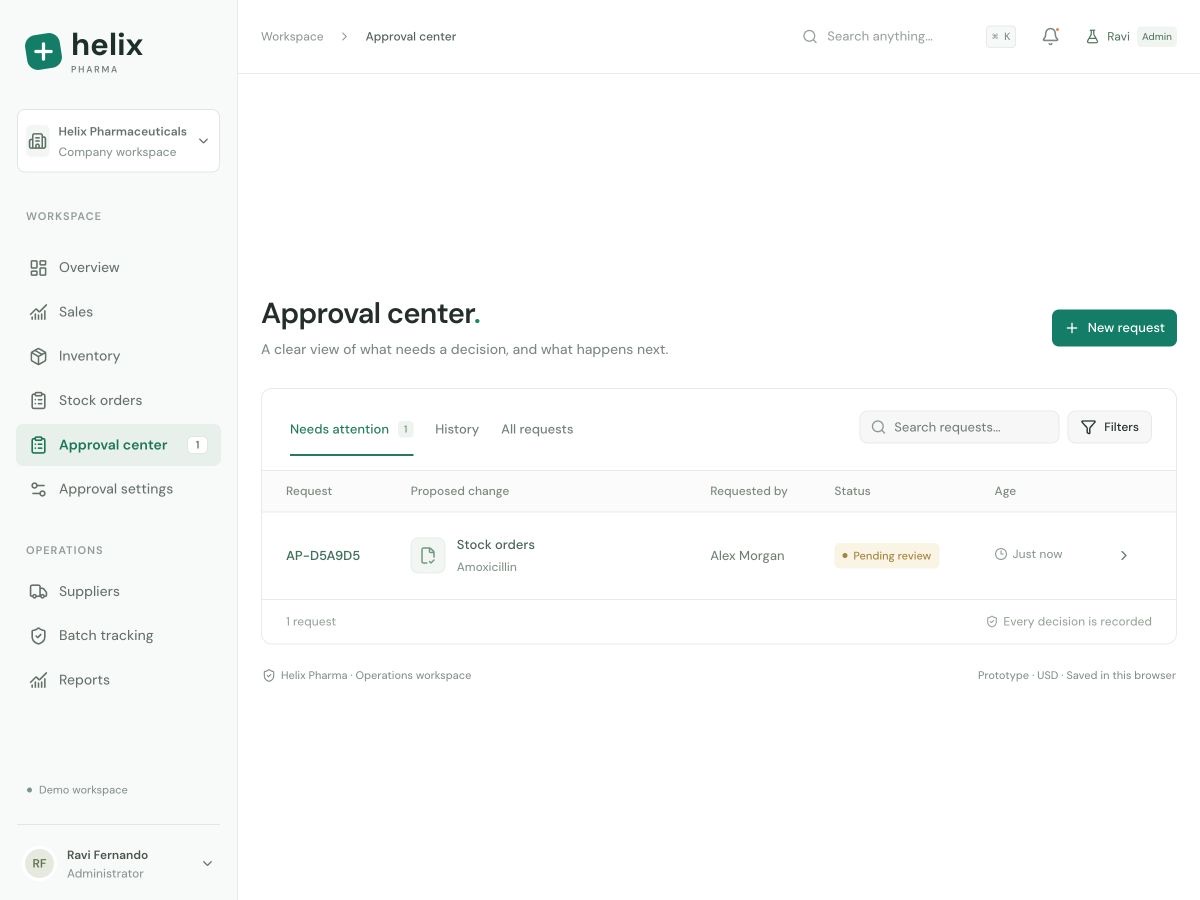Open Approval settings in the sidebar
This screenshot has width=1200, height=900.
tap(118, 489)
